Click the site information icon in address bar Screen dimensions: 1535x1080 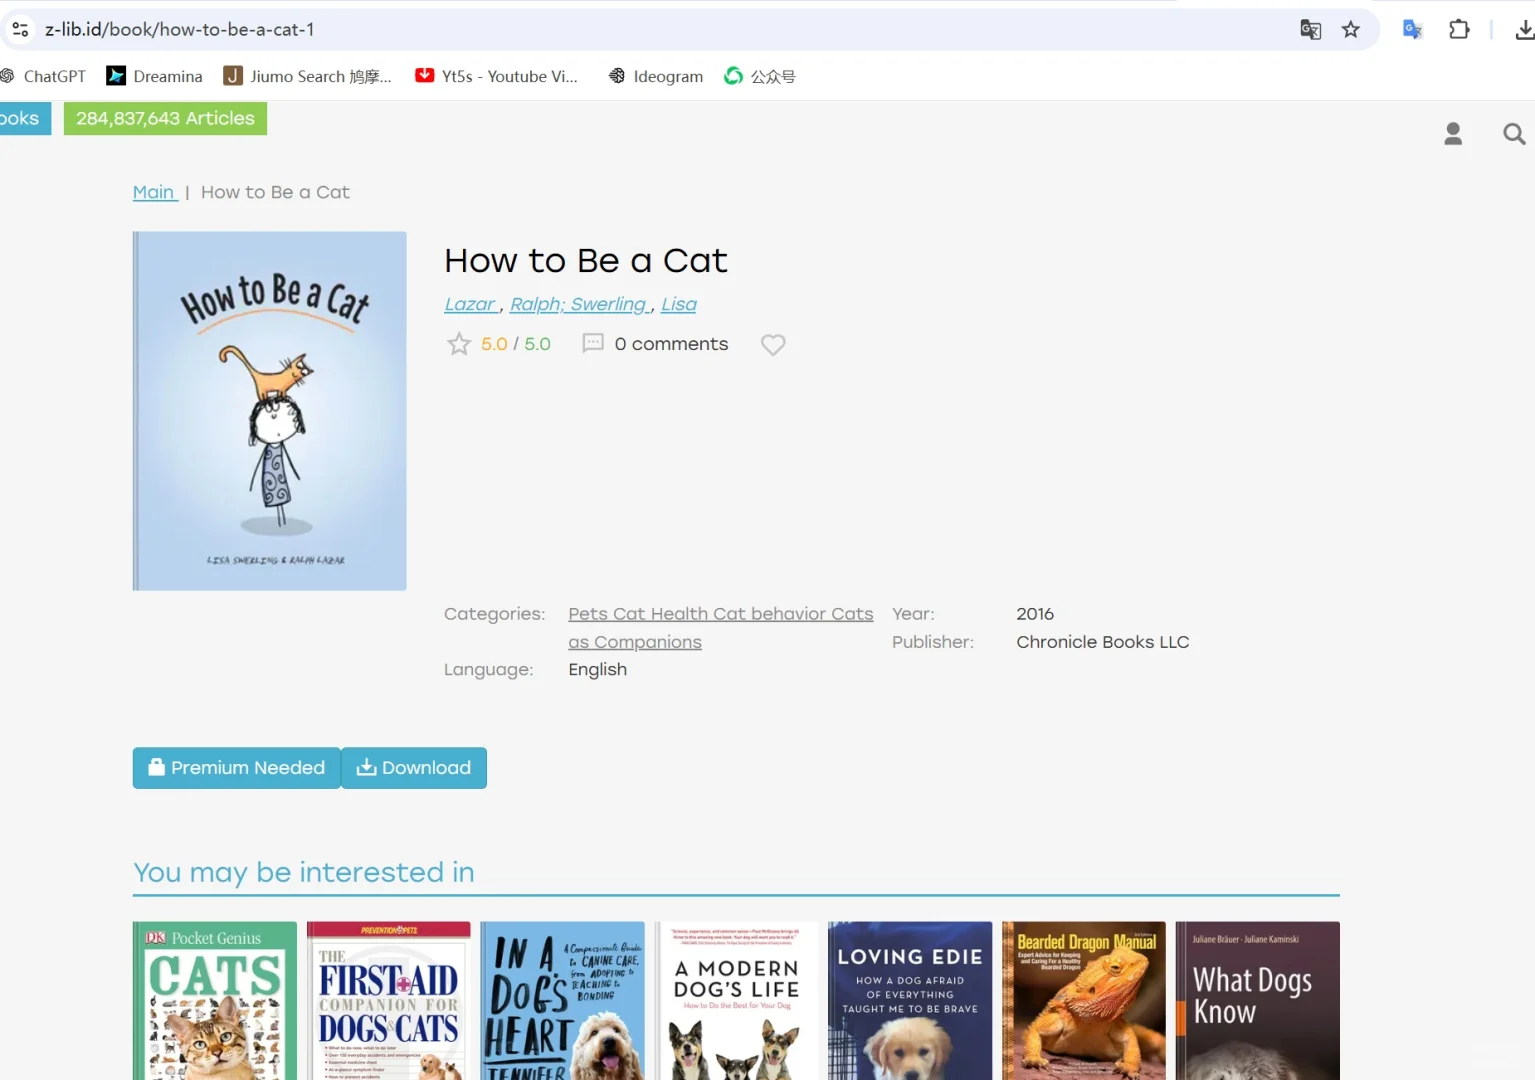[20, 29]
